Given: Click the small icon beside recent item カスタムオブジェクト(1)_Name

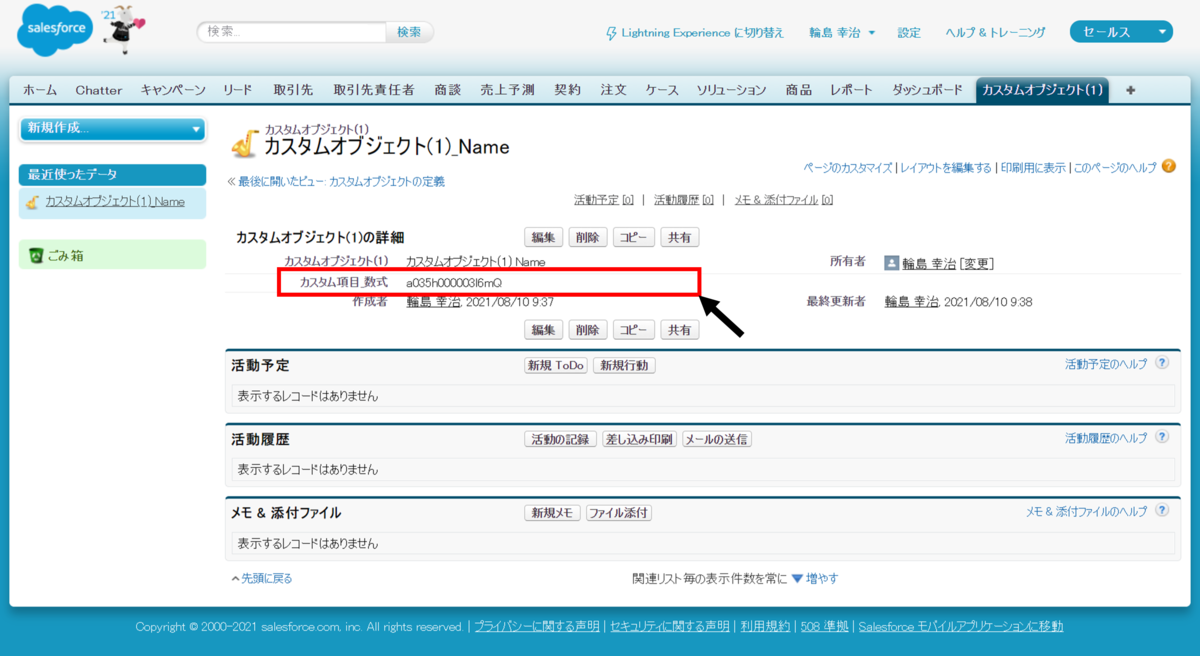Looking at the screenshot, I should click(33, 202).
